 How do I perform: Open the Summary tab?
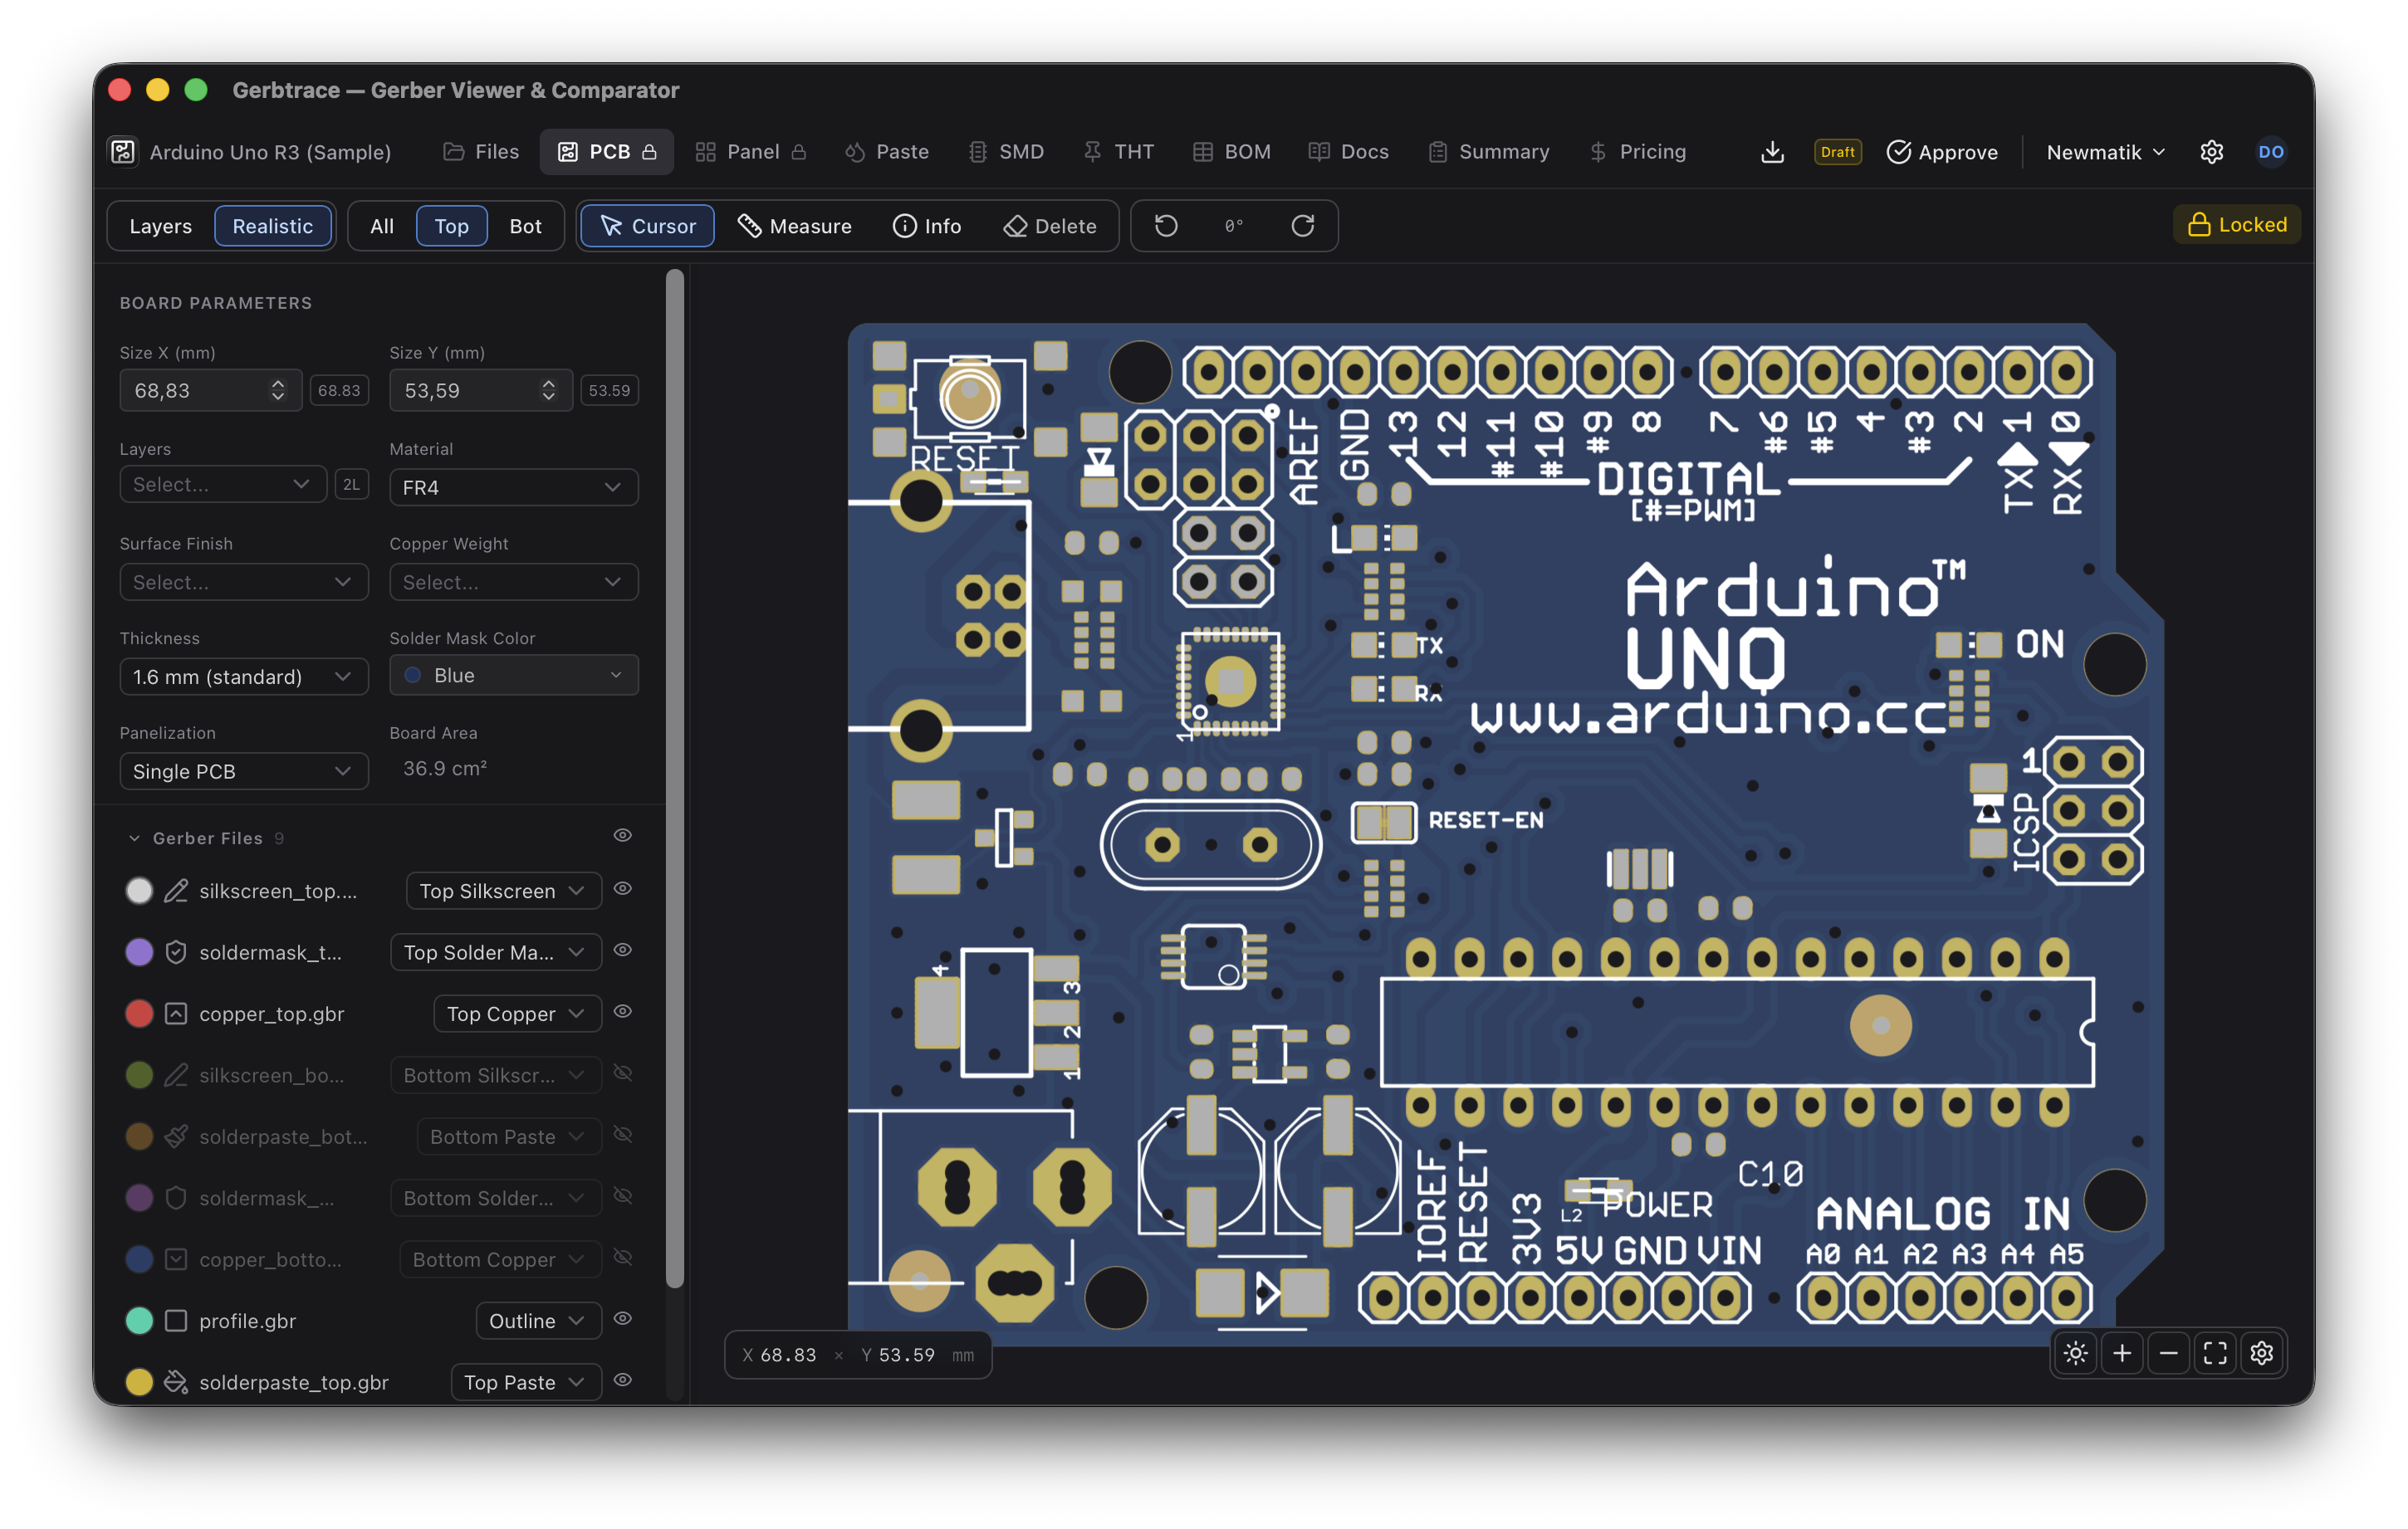coord(1488,152)
